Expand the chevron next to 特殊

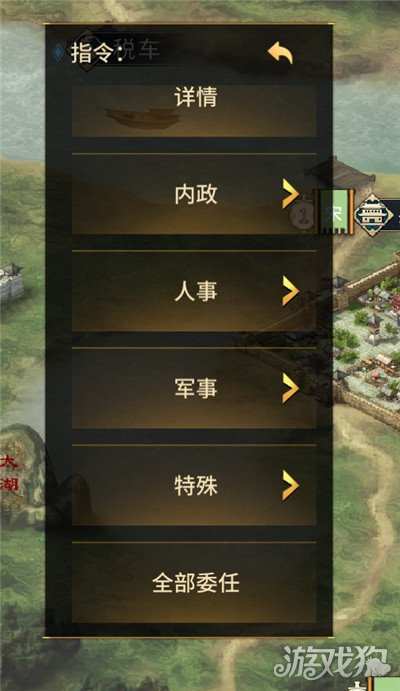(x=291, y=485)
